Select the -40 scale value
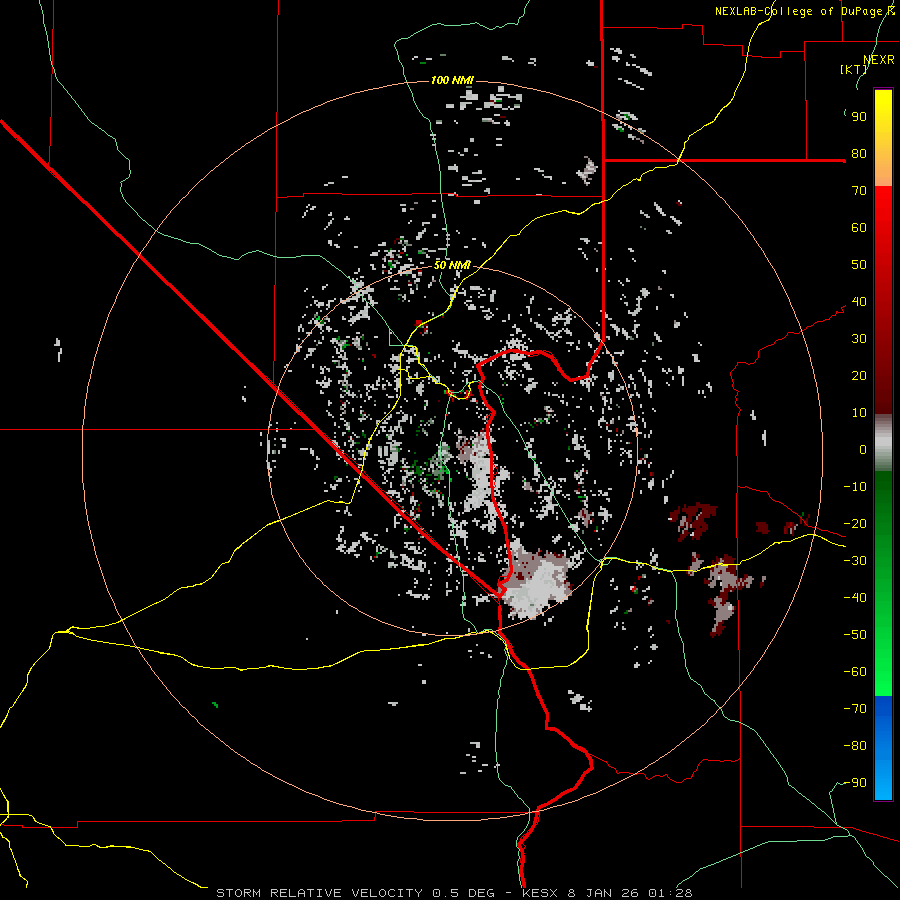This screenshot has height=900, width=900. pos(855,598)
